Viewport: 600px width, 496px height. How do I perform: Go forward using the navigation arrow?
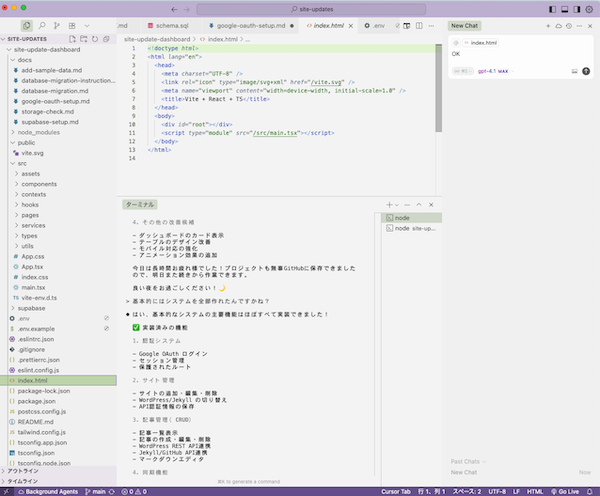pyautogui.click(x=187, y=9)
